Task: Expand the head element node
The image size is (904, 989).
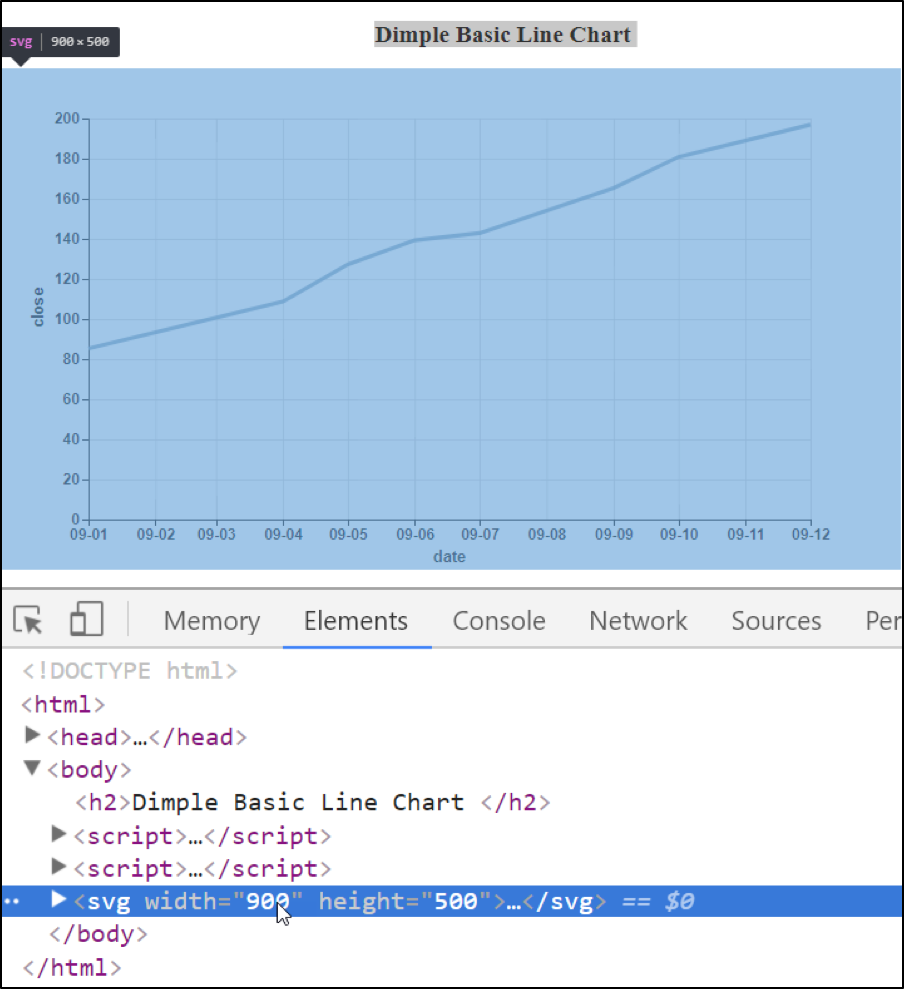Action: click(x=32, y=735)
